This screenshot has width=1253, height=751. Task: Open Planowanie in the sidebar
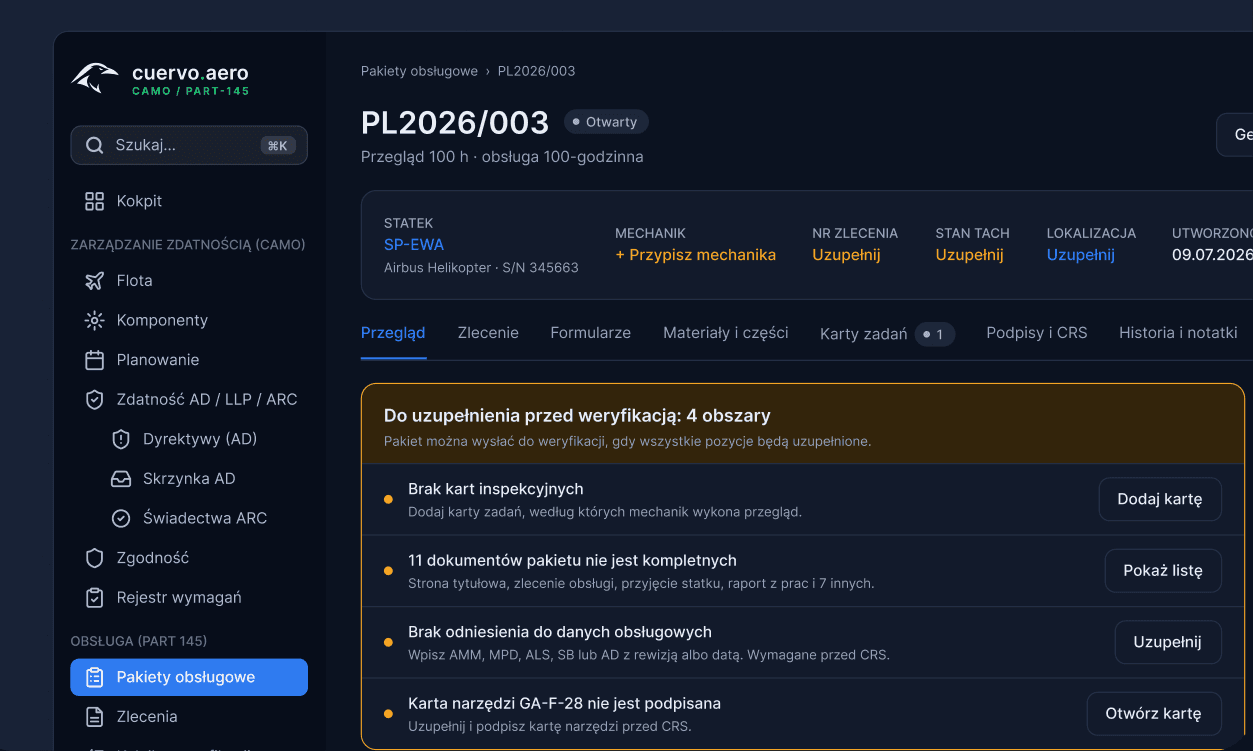(189, 360)
